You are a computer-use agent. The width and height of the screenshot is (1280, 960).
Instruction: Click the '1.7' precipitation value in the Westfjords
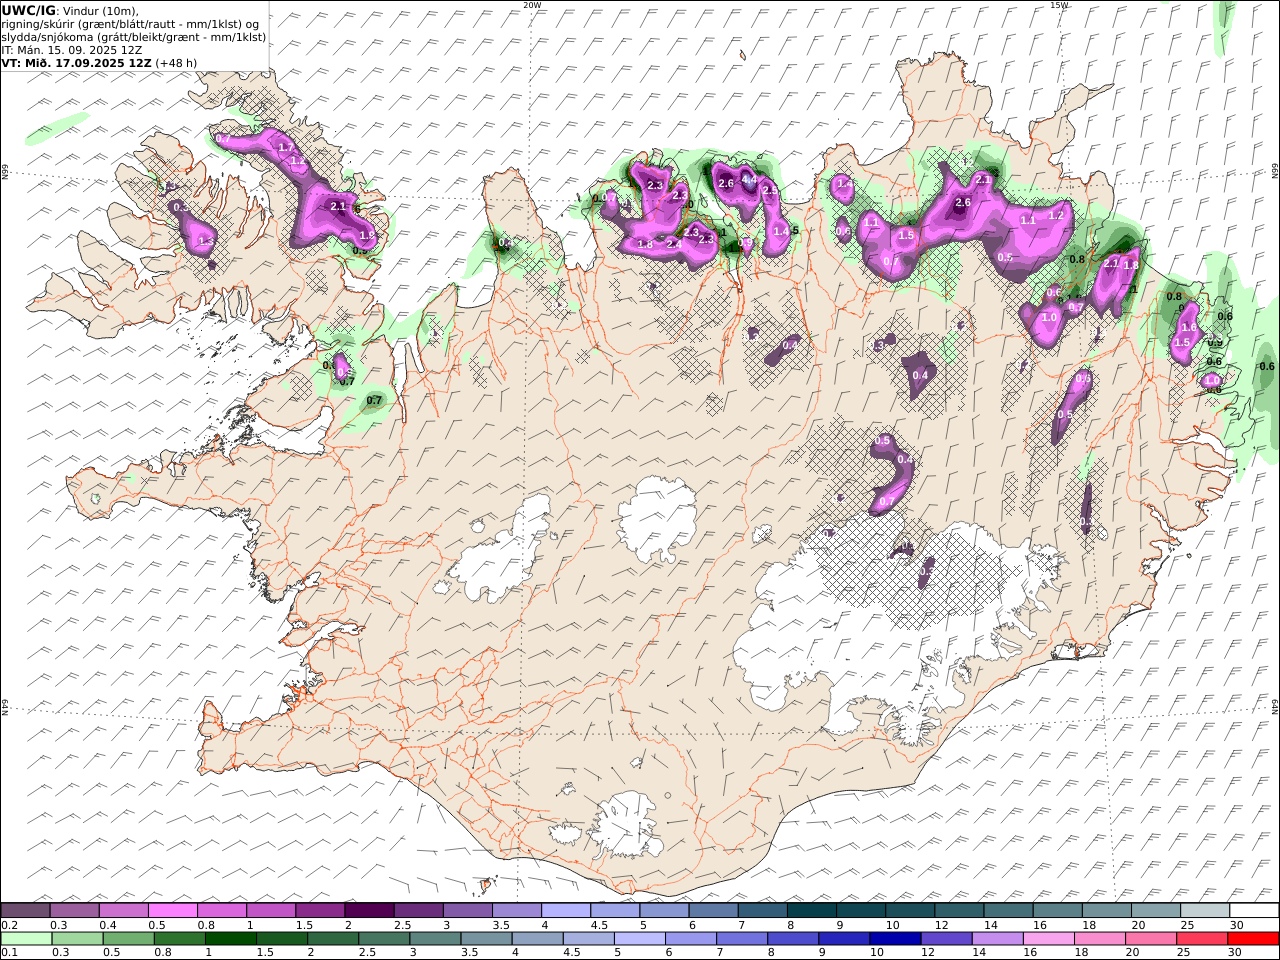click(x=285, y=148)
